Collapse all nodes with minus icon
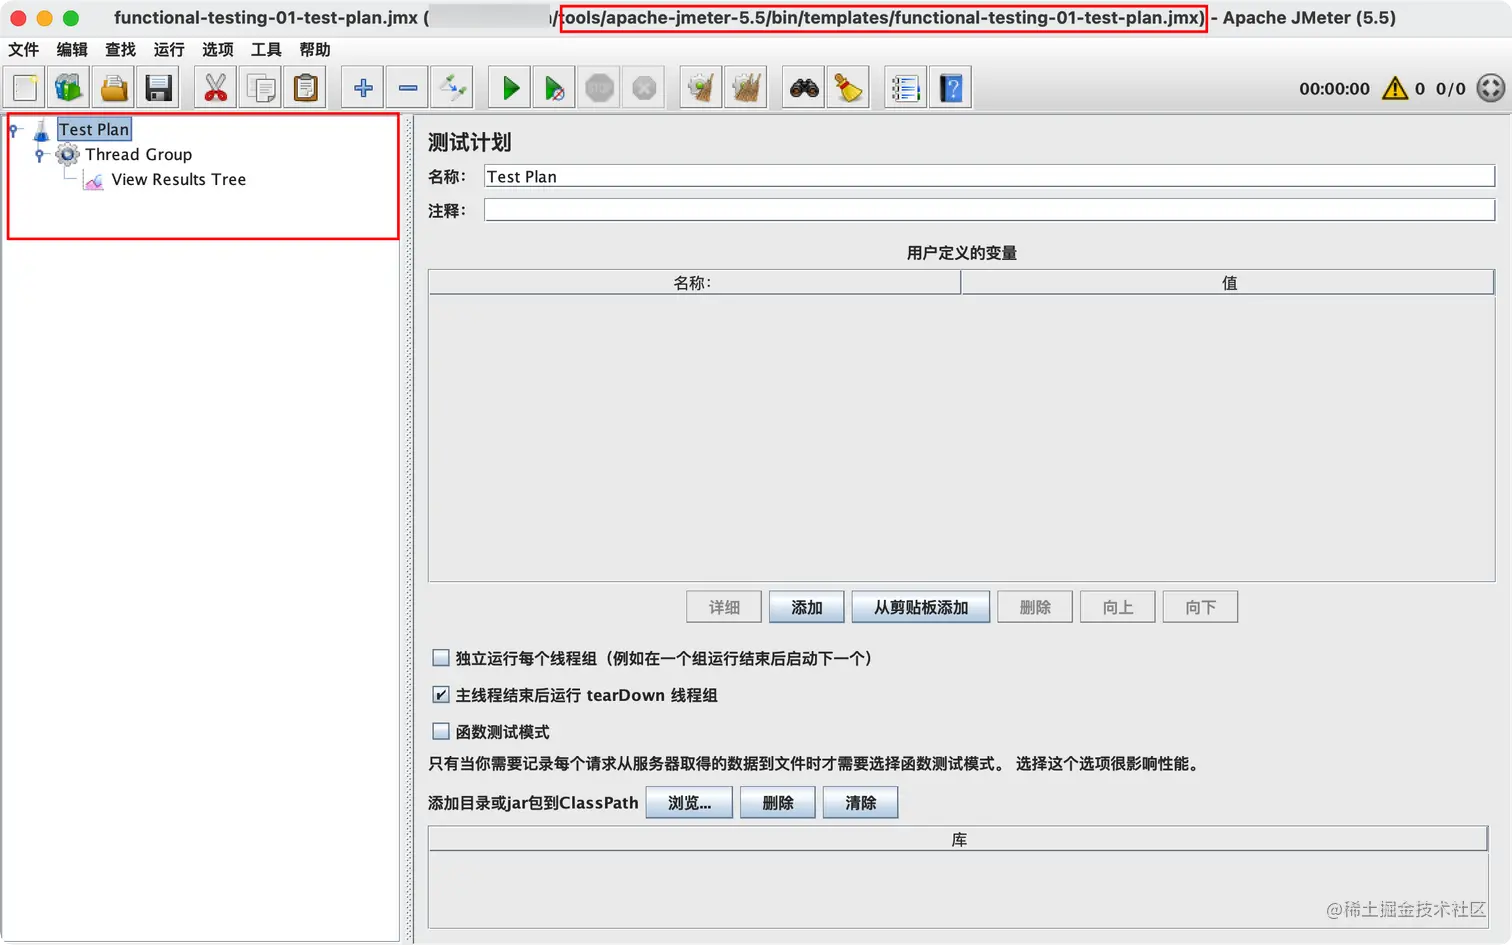Image resolution: width=1512 pixels, height=945 pixels. [x=407, y=88]
